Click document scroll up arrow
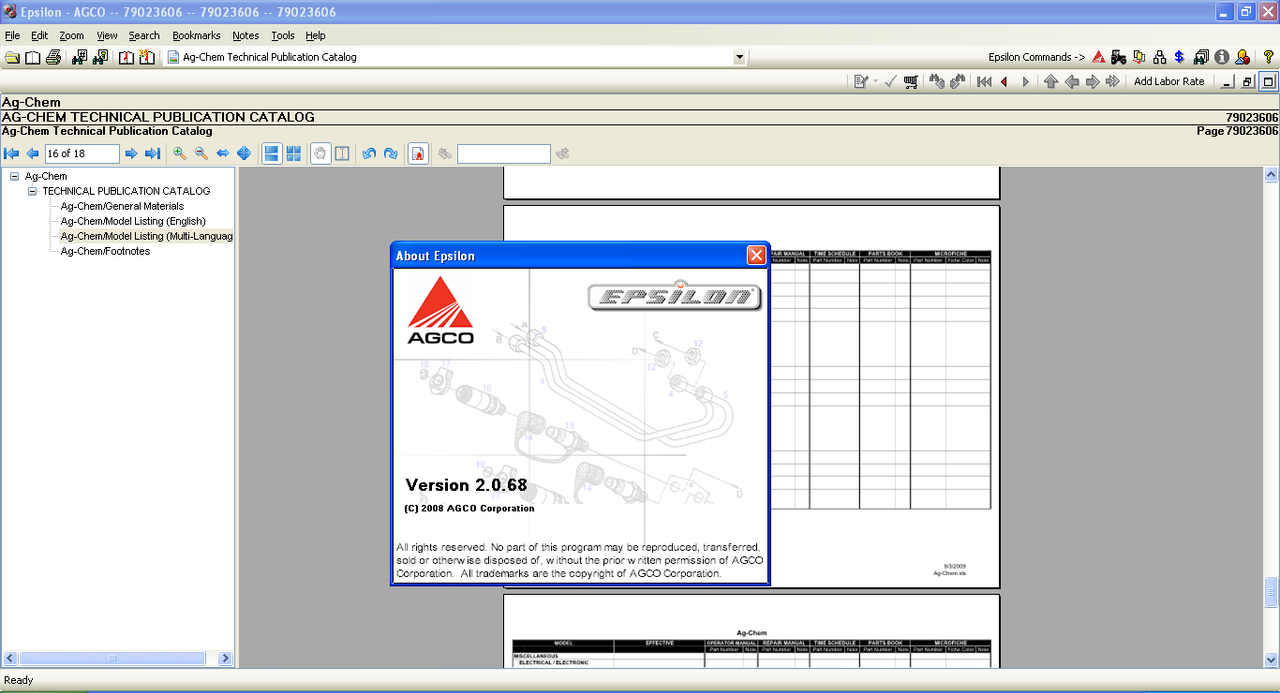This screenshot has width=1280, height=693. tap(1271, 176)
